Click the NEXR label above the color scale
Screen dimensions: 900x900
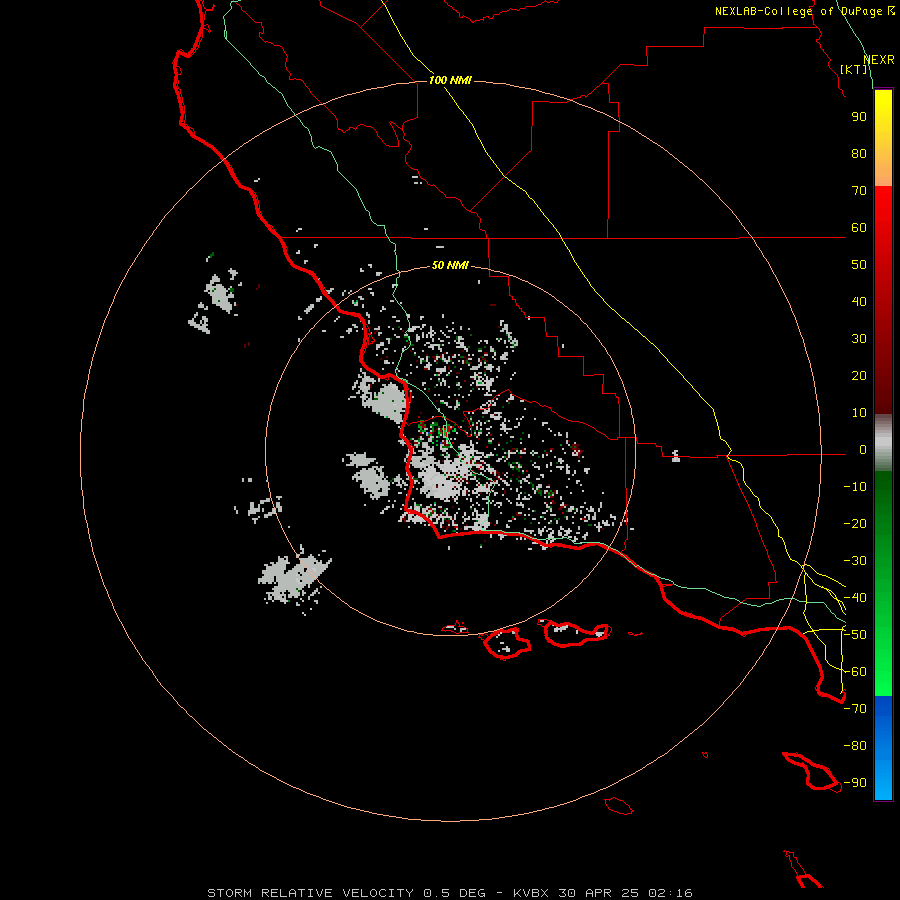pos(879,60)
